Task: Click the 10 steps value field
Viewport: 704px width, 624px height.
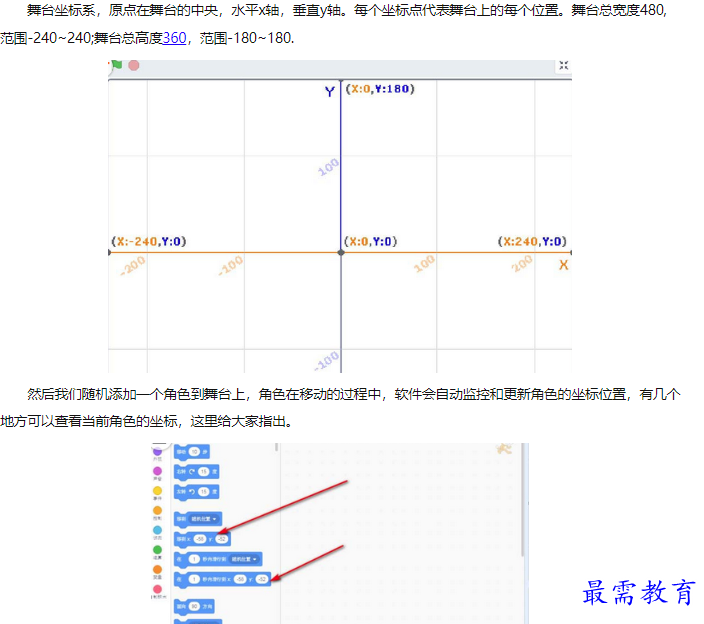Action: 194,452
